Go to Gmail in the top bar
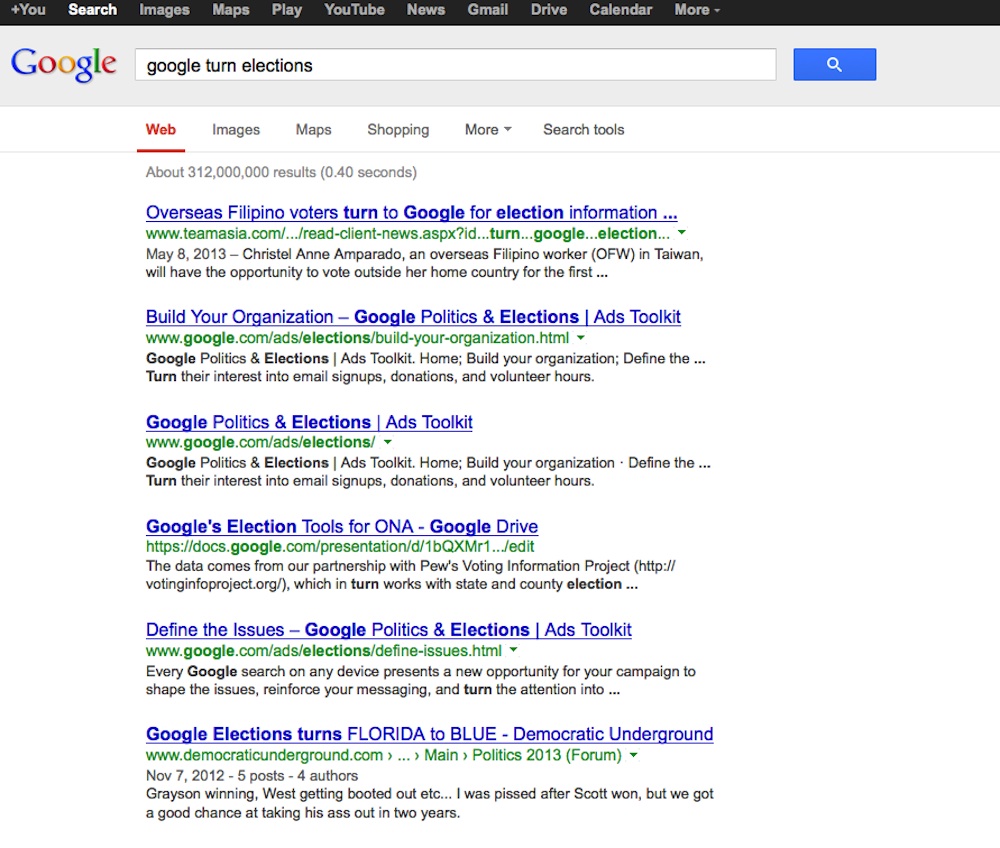1000x848 pixels. point(487,10)
